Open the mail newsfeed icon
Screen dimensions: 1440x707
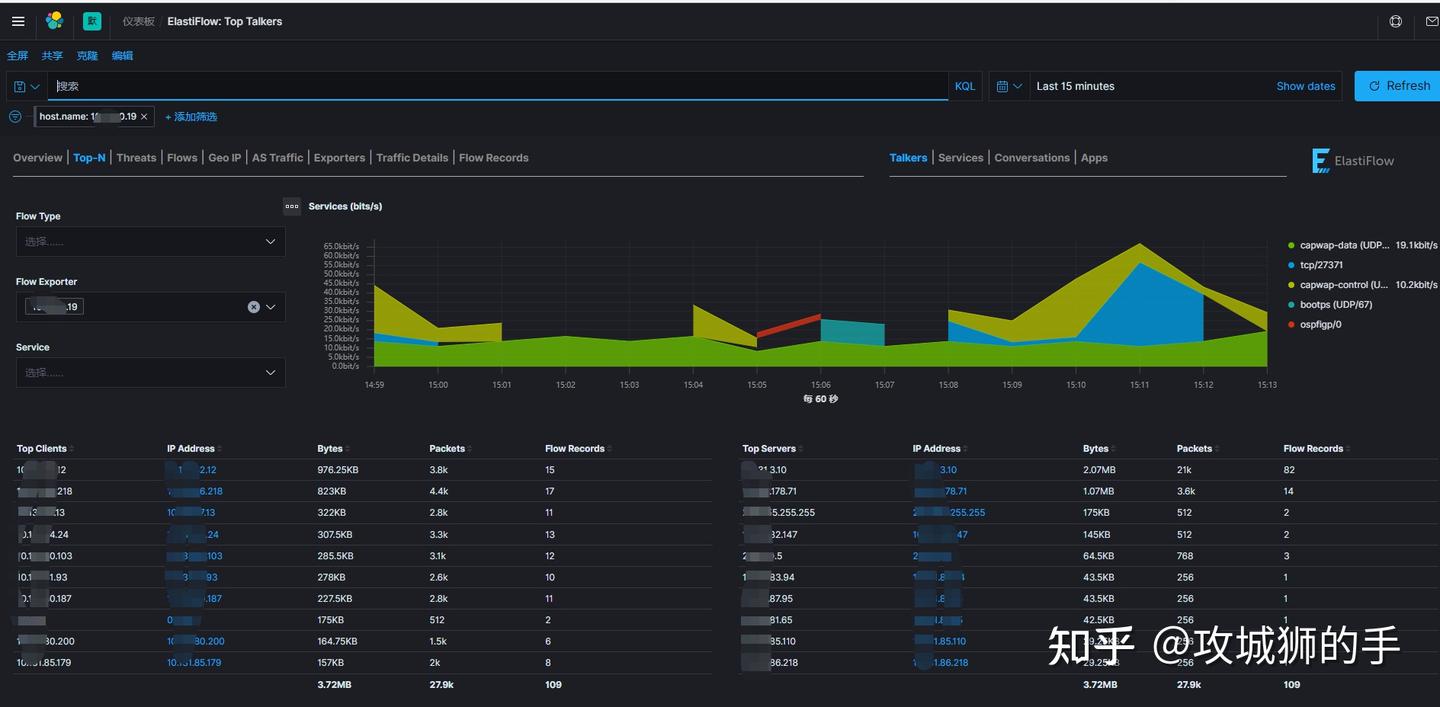1432,21
